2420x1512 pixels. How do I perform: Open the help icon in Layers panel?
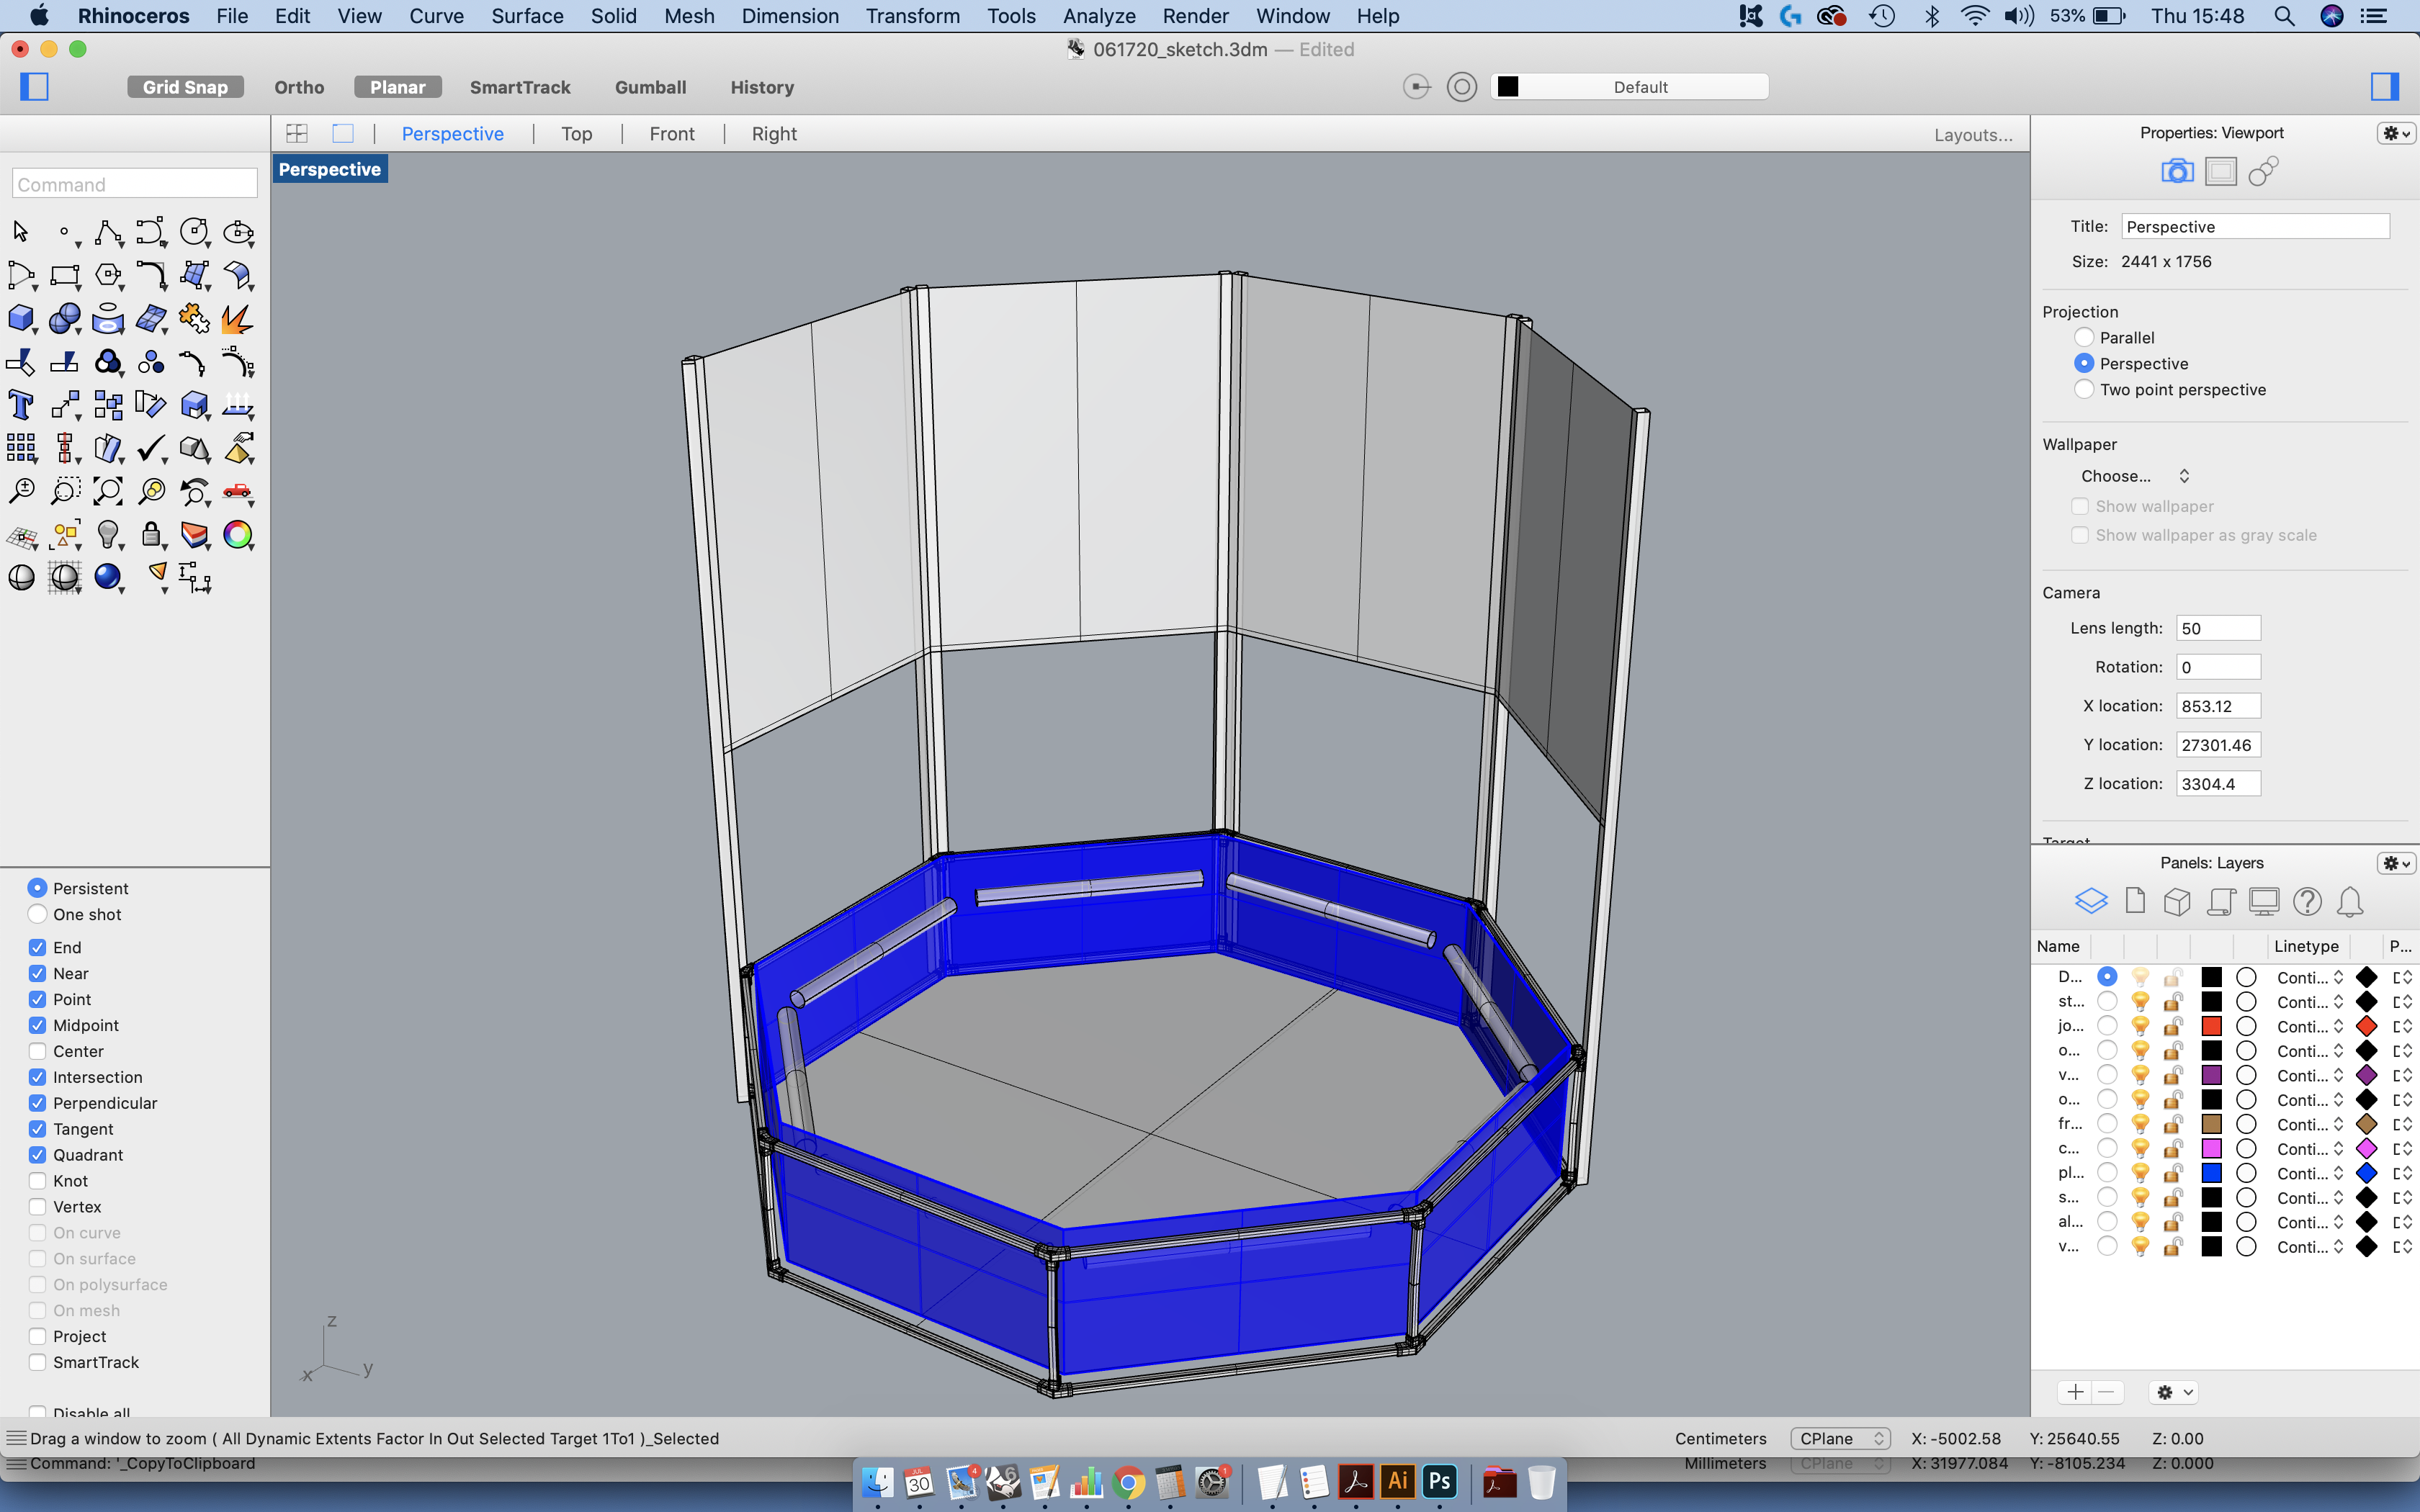point(2306,902)
